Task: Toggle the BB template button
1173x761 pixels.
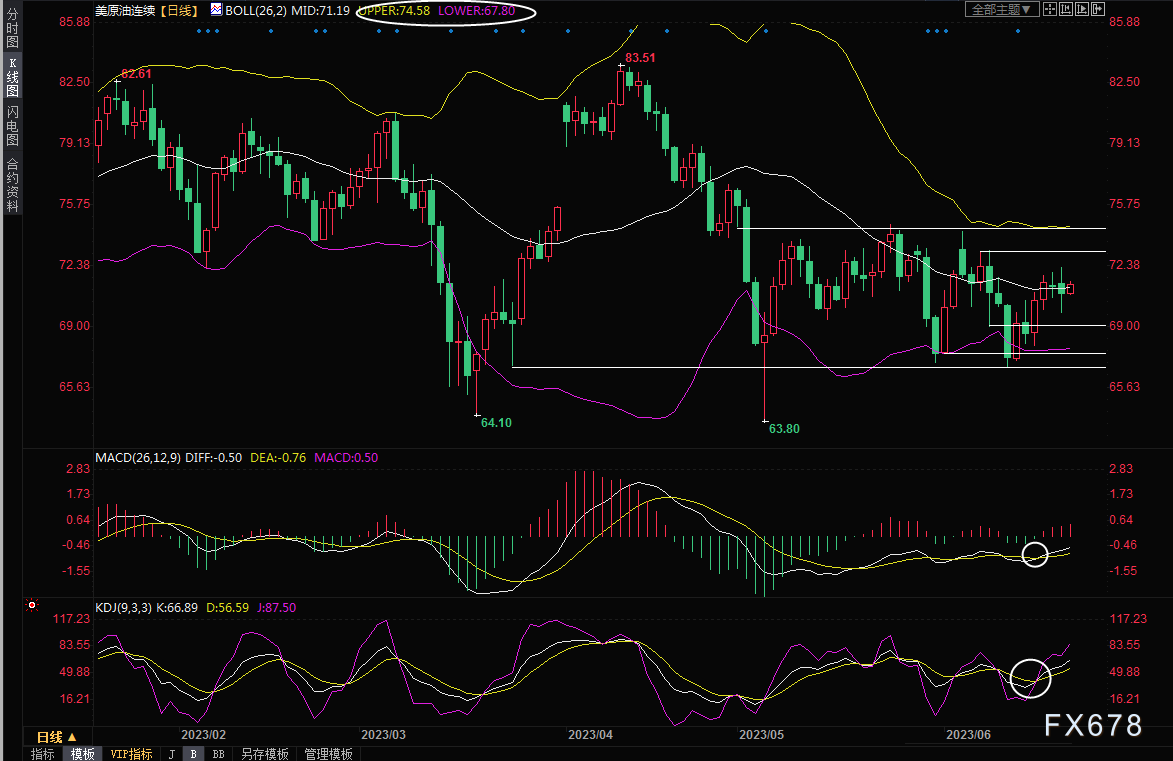Action: tap(218, 754)
